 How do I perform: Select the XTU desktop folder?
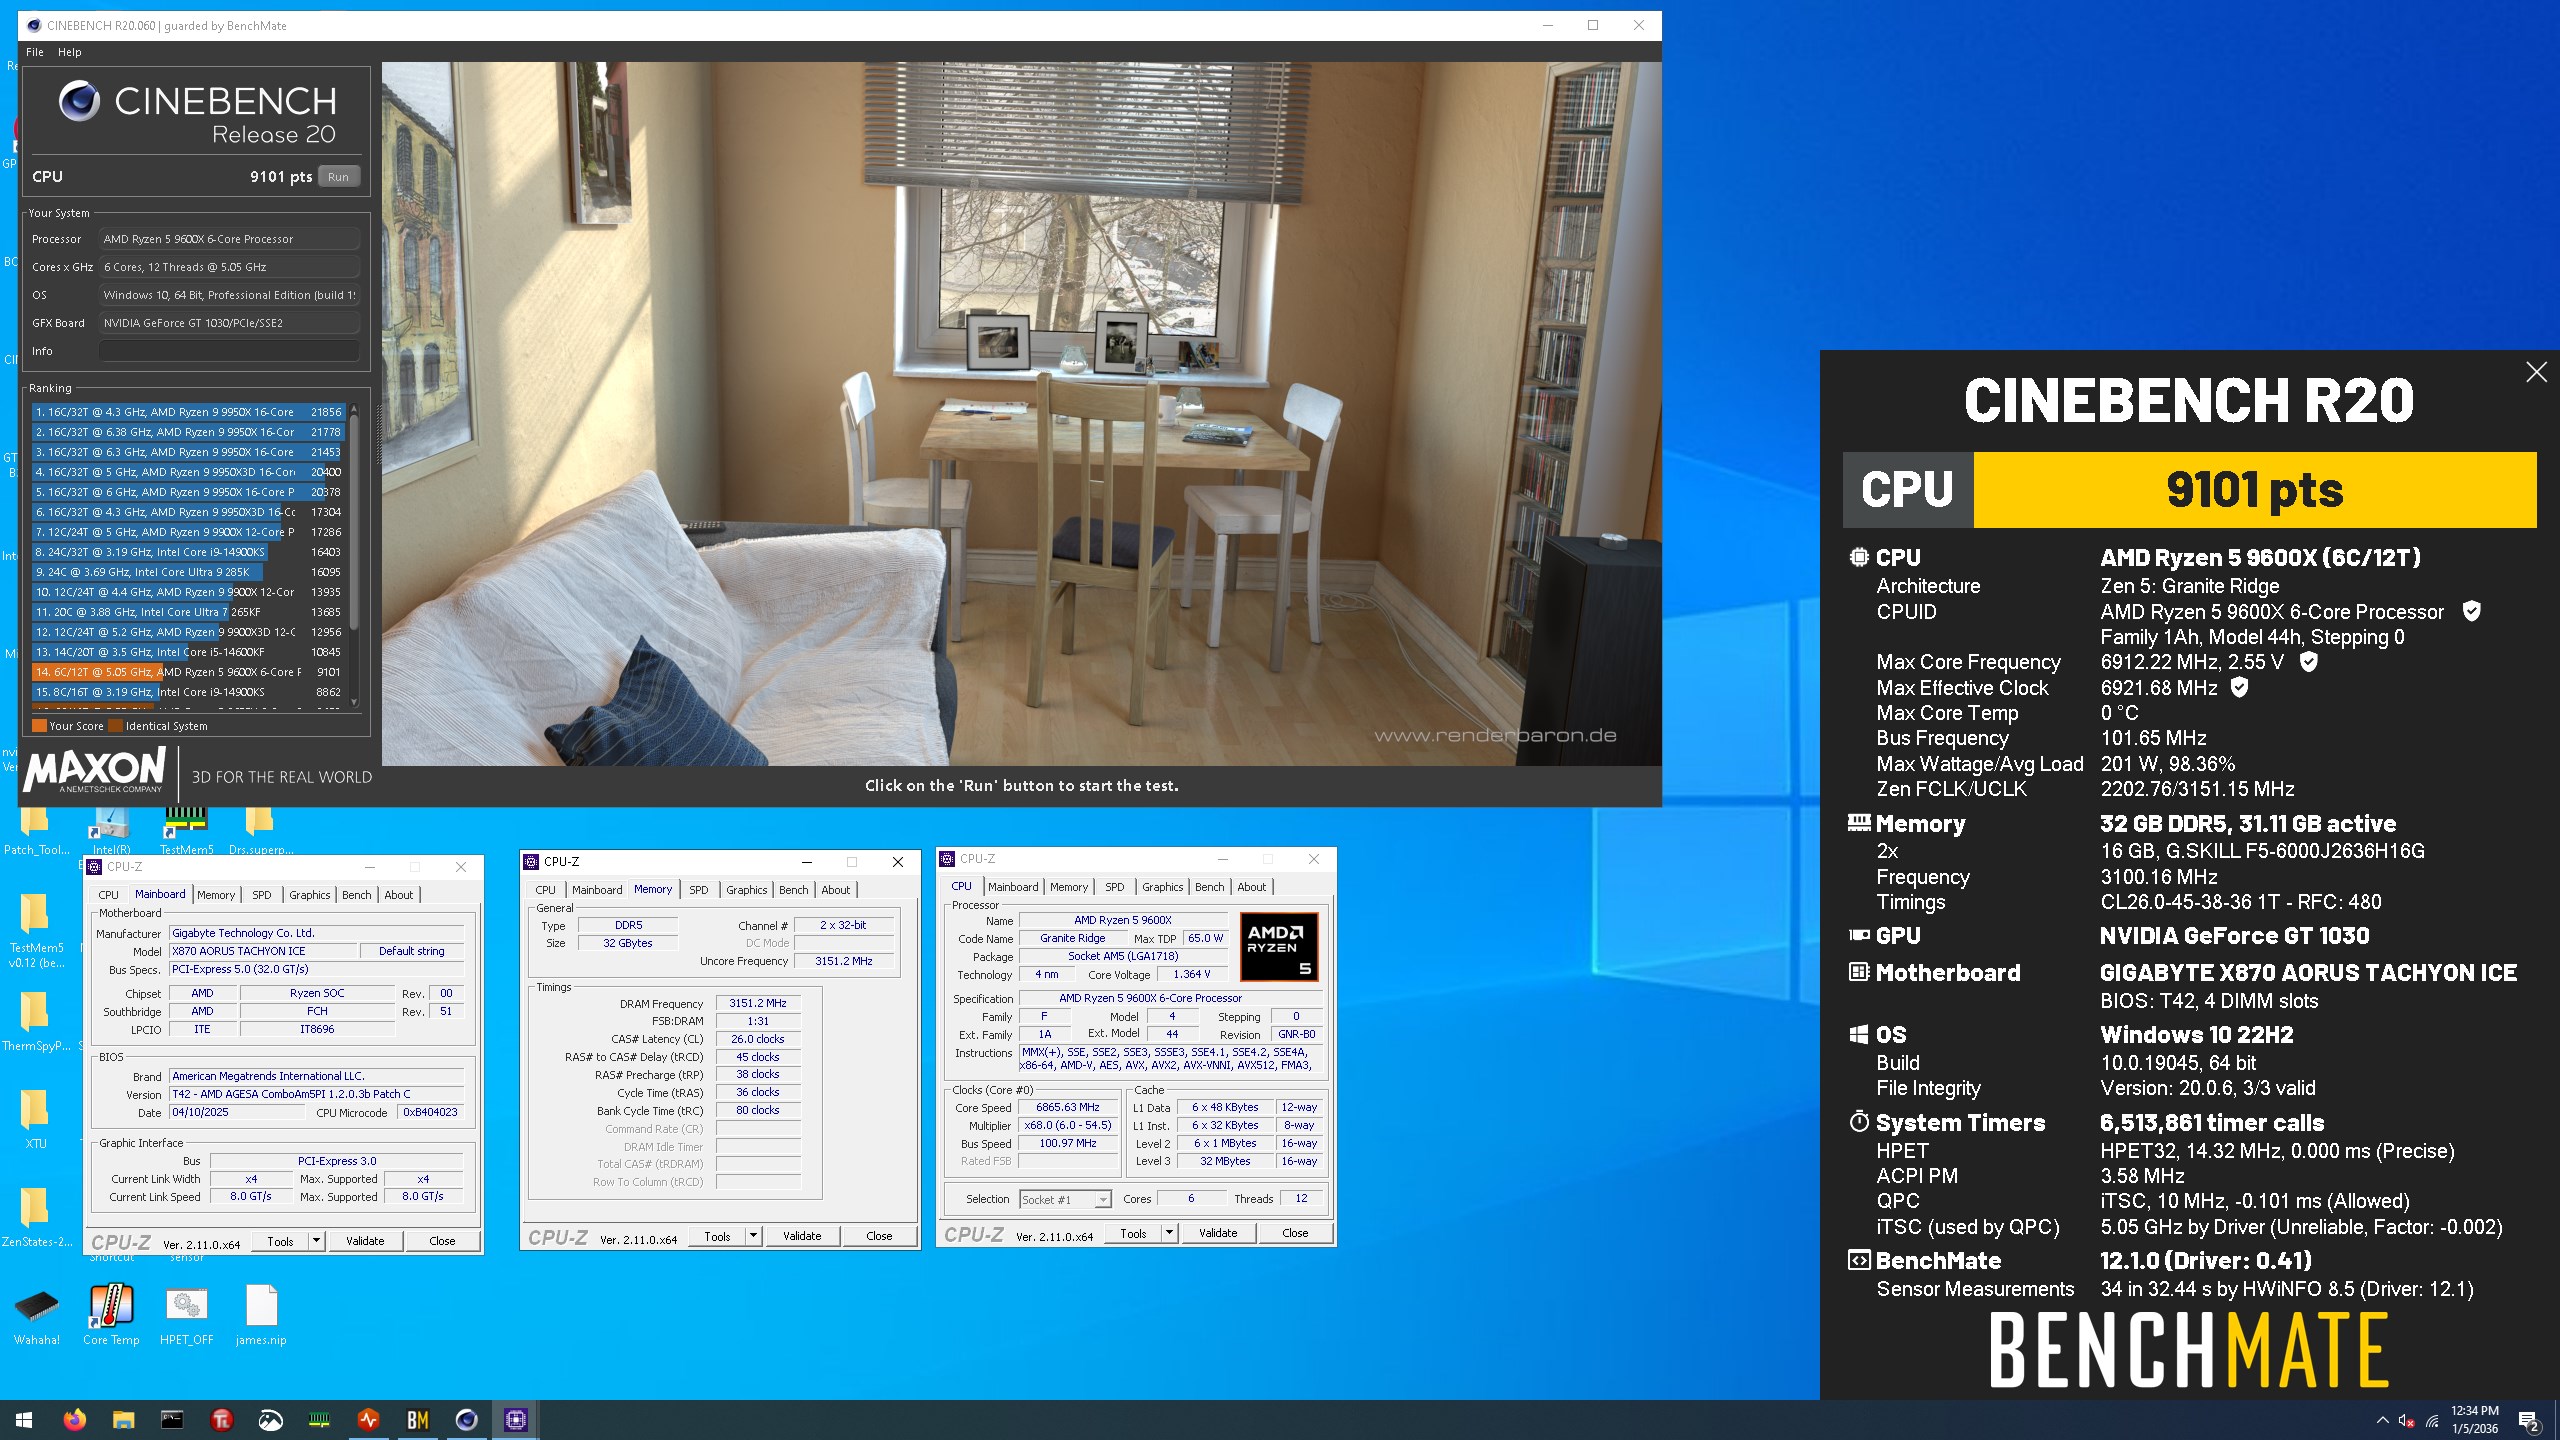[x=35, y=1118]
